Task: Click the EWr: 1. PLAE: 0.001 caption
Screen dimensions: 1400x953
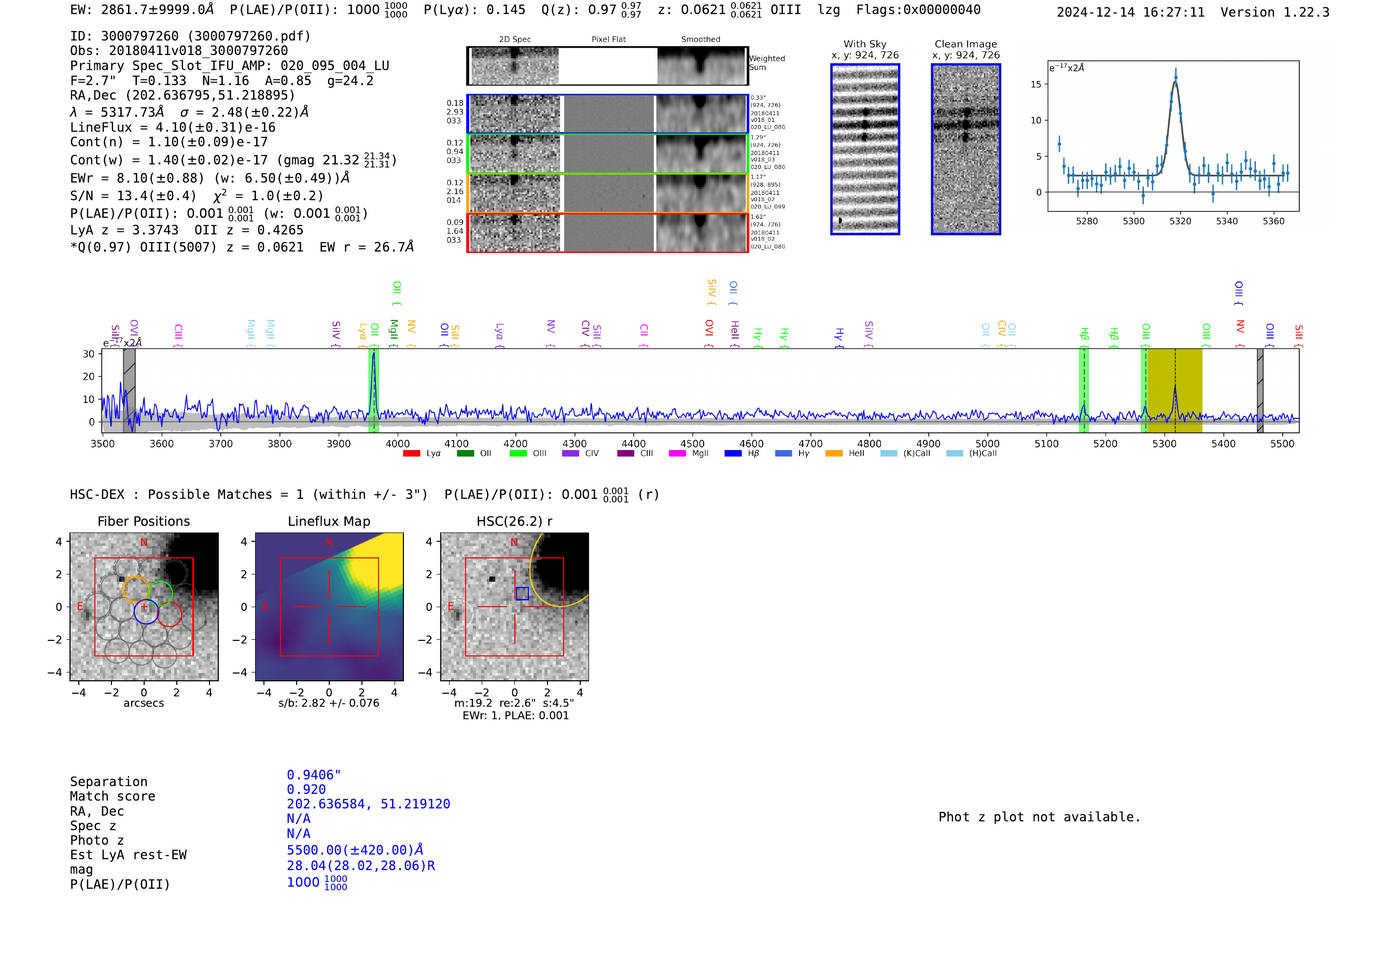Action: [515, 715]
